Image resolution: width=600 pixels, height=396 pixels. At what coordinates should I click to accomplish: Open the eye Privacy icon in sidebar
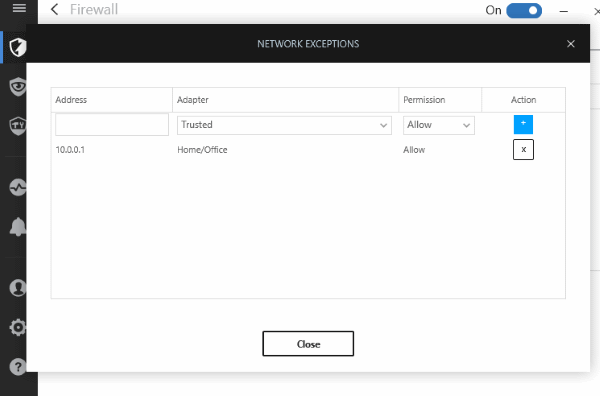pyautogui.click(x=18, y=86)
